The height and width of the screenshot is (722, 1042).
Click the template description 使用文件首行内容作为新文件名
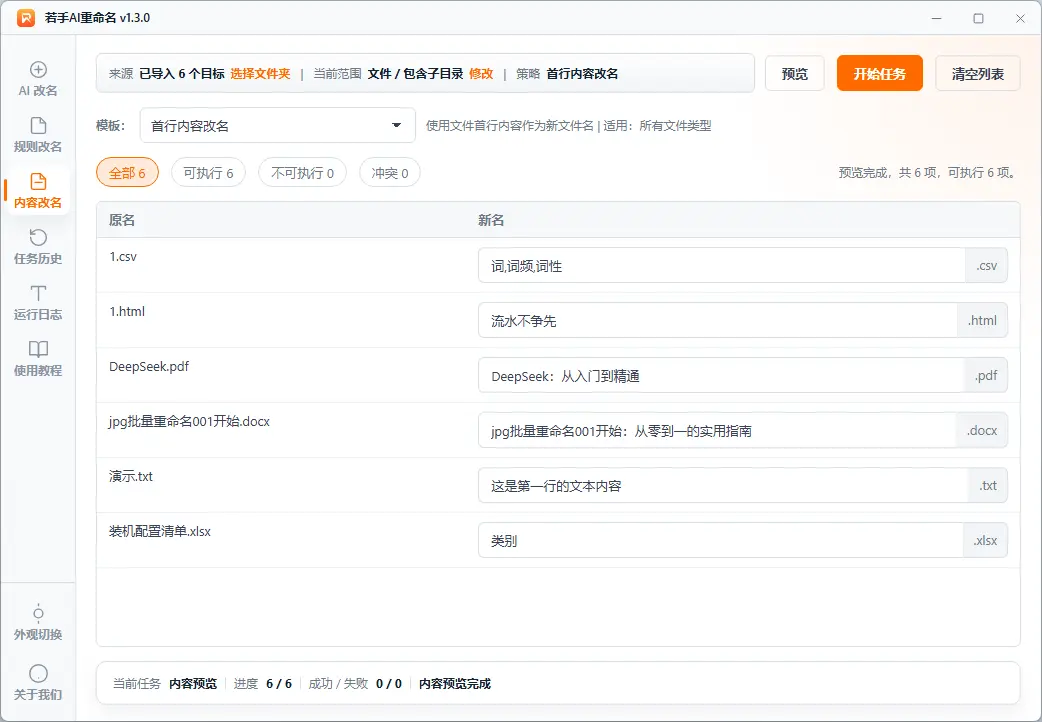click(510, 126)
